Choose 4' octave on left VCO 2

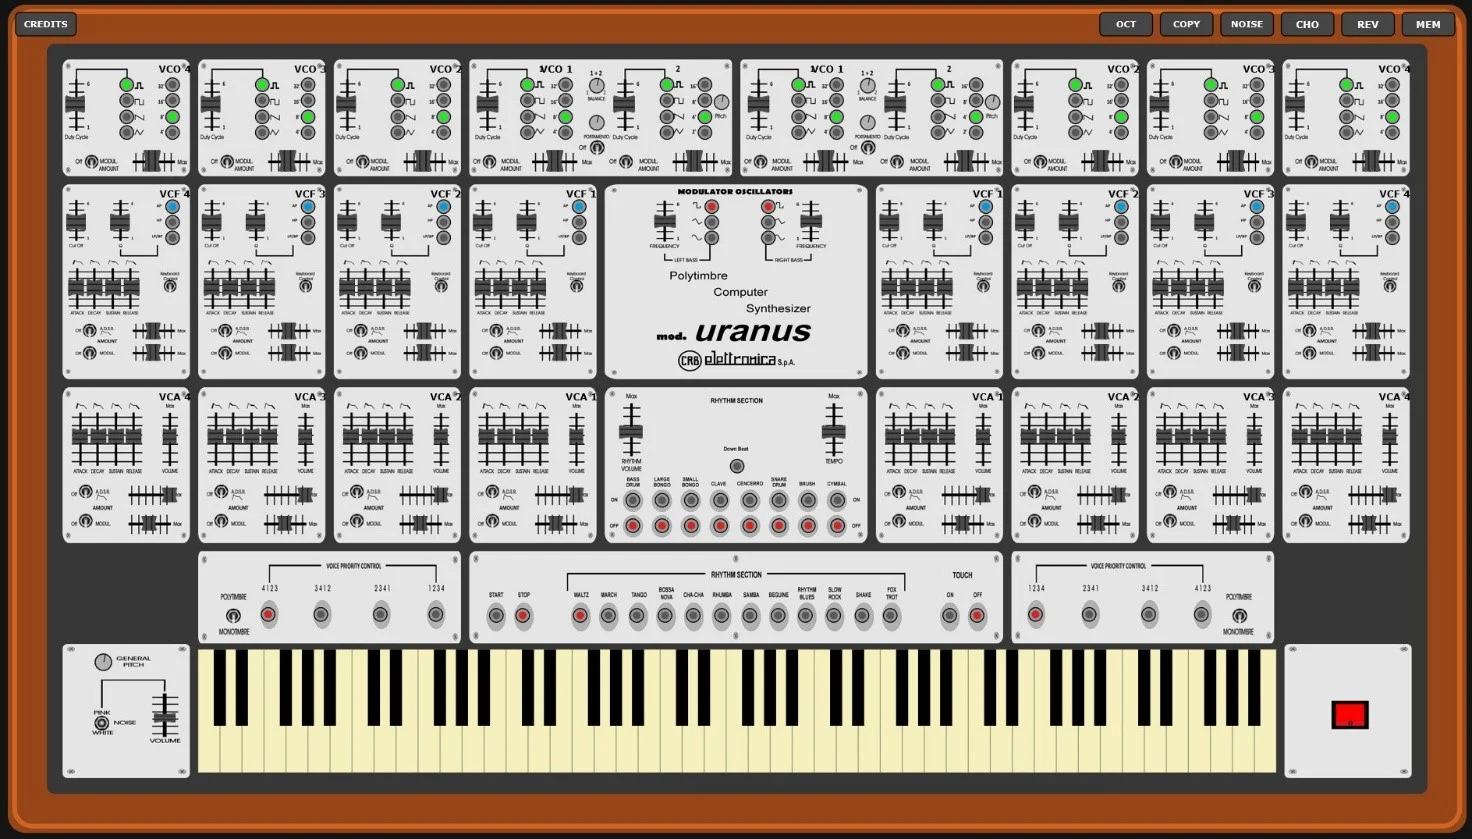pyautogui.click(x=443, y=132)
